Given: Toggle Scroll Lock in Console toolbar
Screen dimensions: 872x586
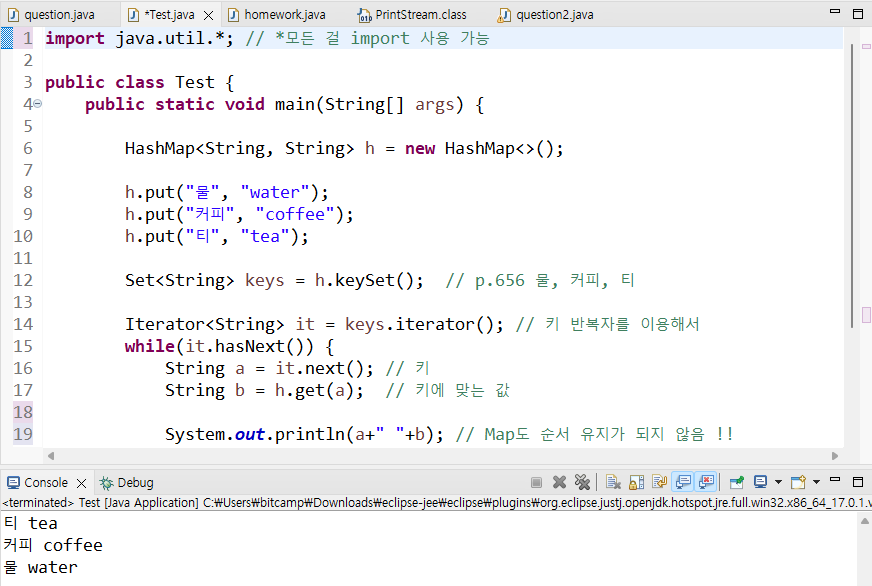Looking at the screenshot, I should [x=636, y=482].
